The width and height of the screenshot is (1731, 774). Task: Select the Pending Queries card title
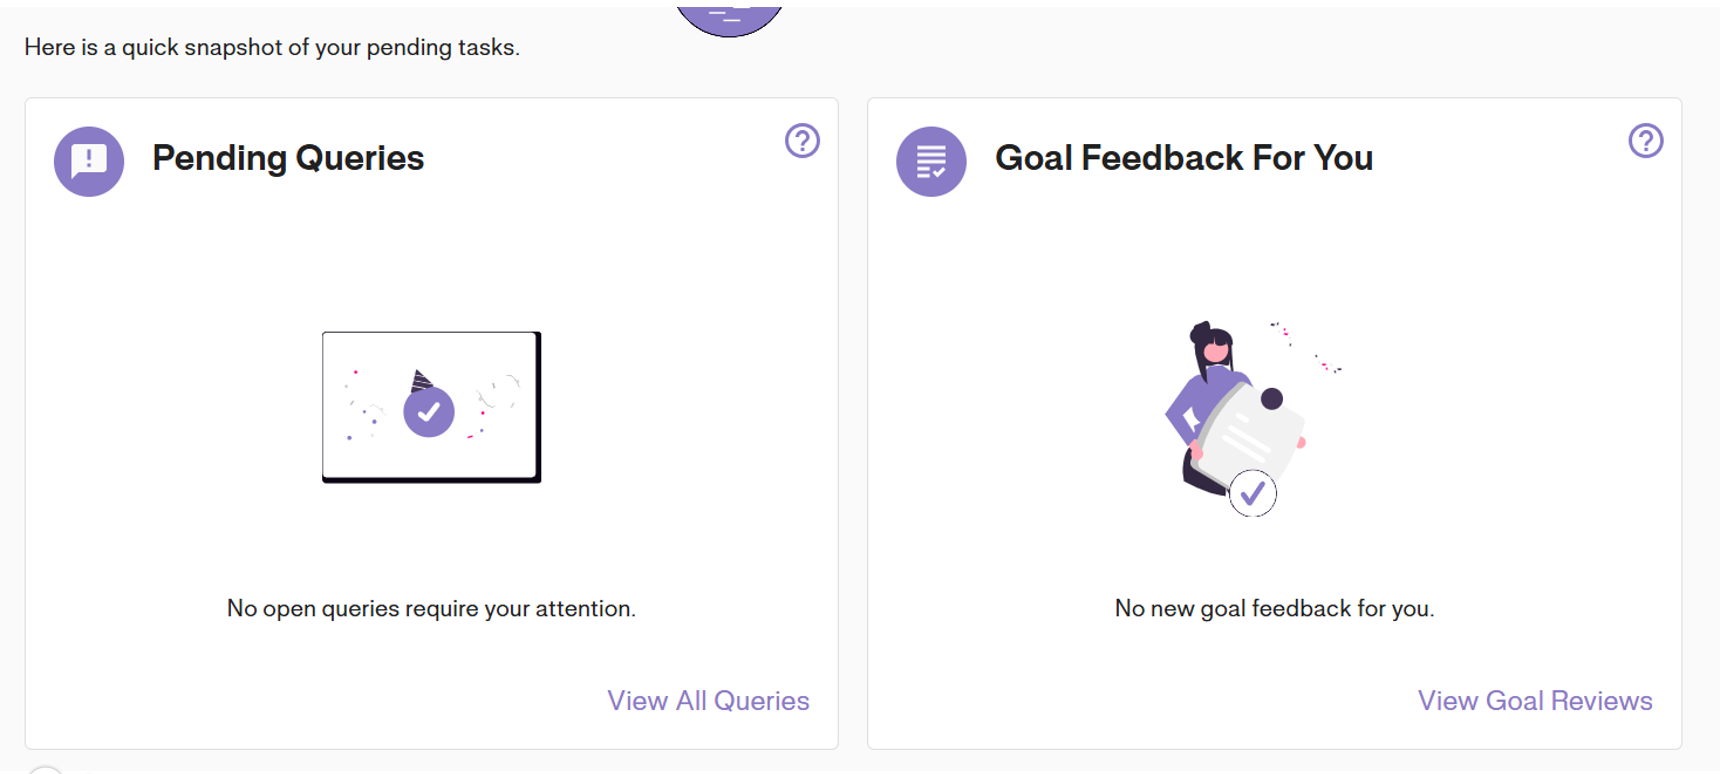[x=288, y=158]
